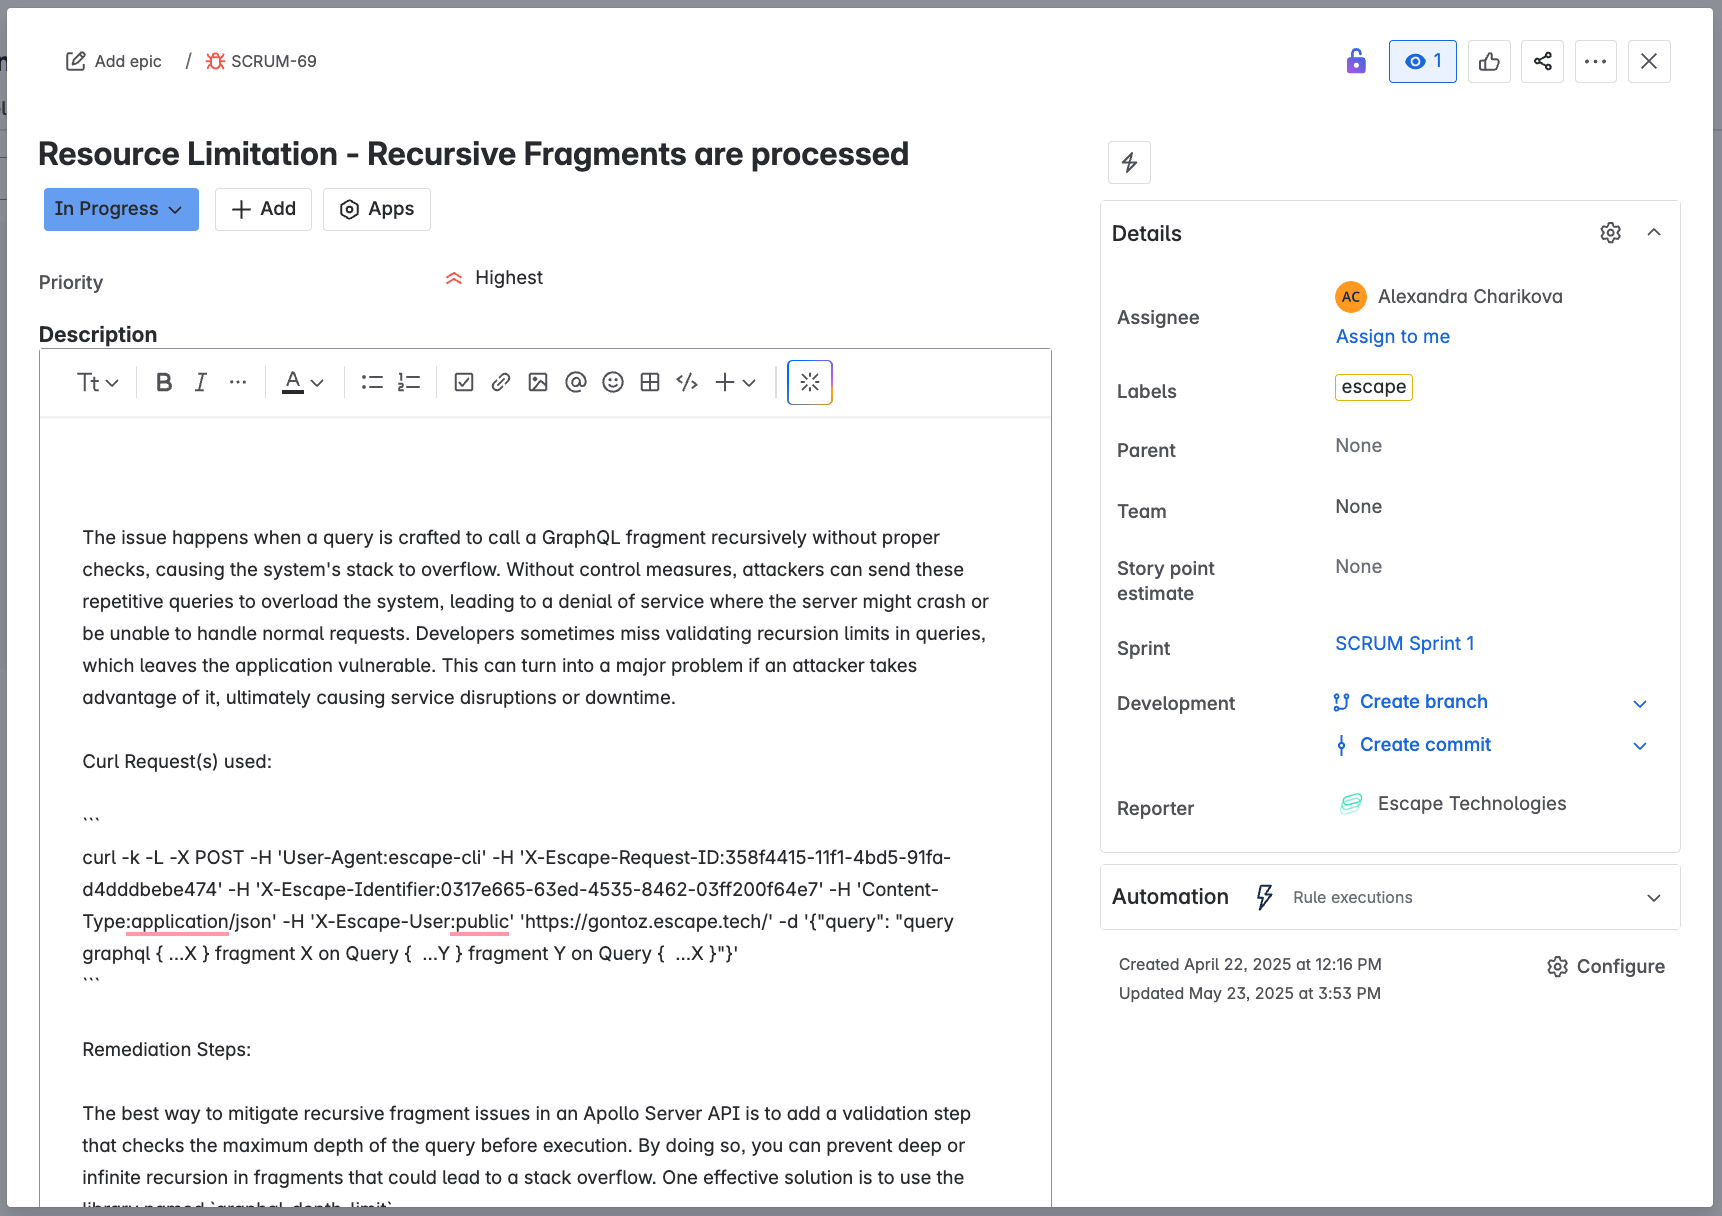The height and width of the screenshot is (1216, 1722).
Task: Open the text style dropdown
Action: [x=95, y=382]
